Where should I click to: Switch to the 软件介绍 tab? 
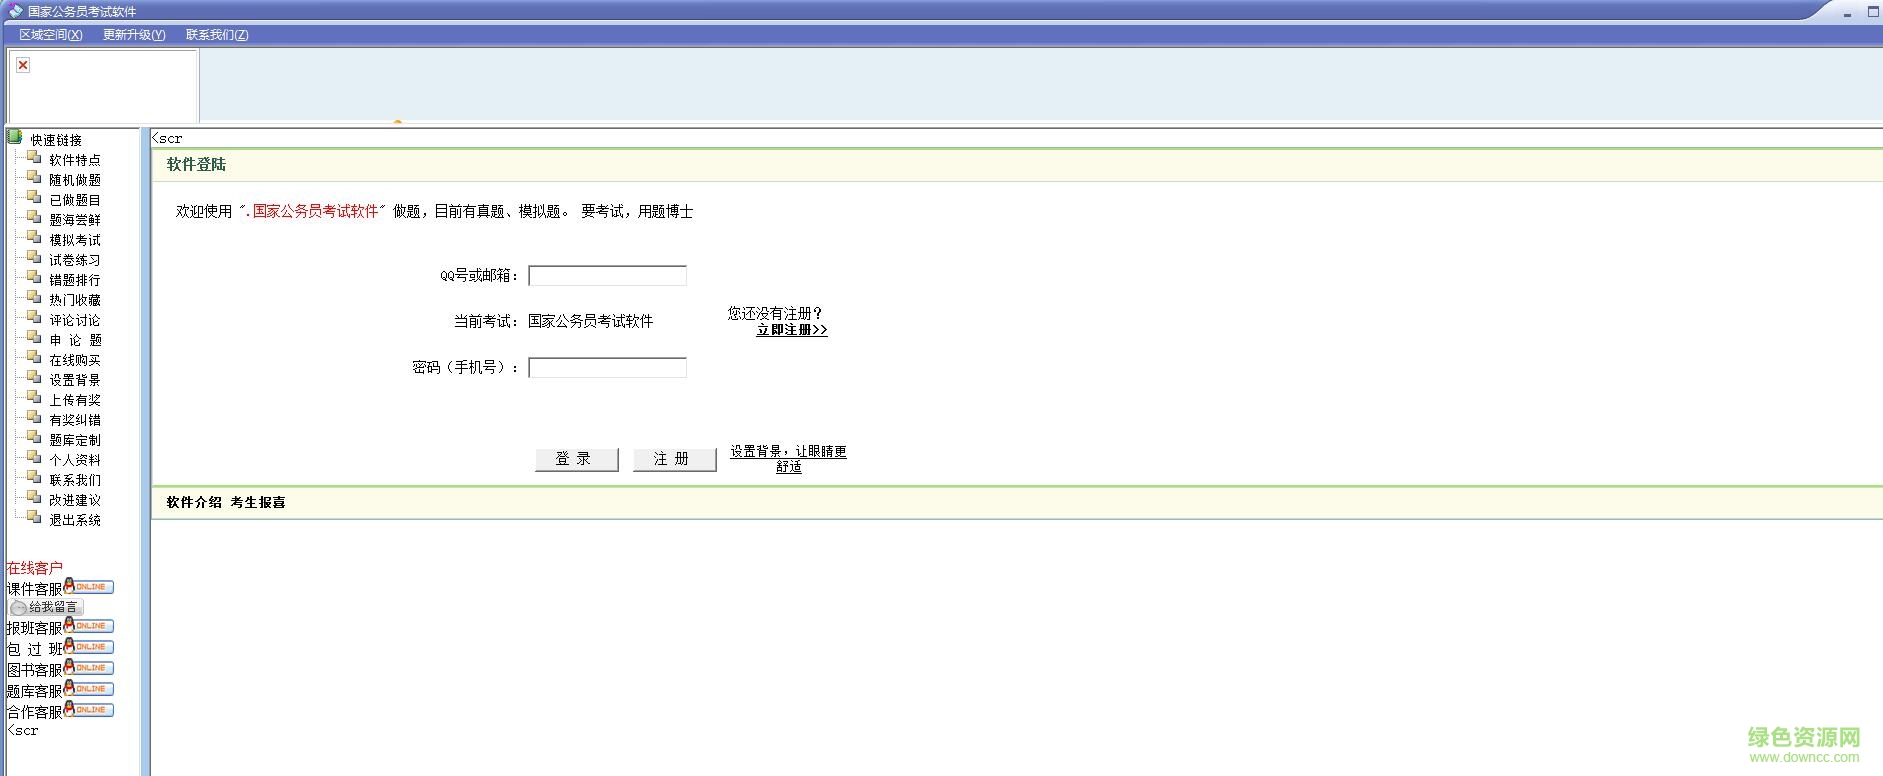(x=194, y=502)
